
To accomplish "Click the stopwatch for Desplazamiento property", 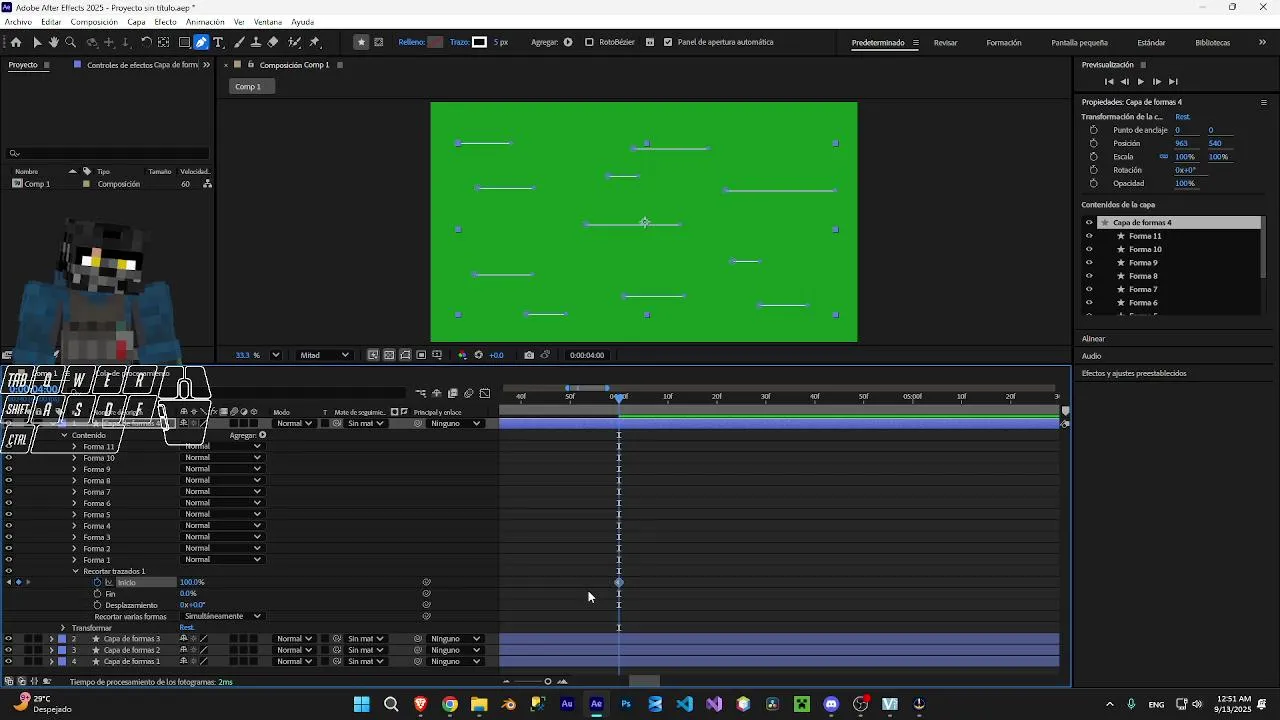I will 97,605.
